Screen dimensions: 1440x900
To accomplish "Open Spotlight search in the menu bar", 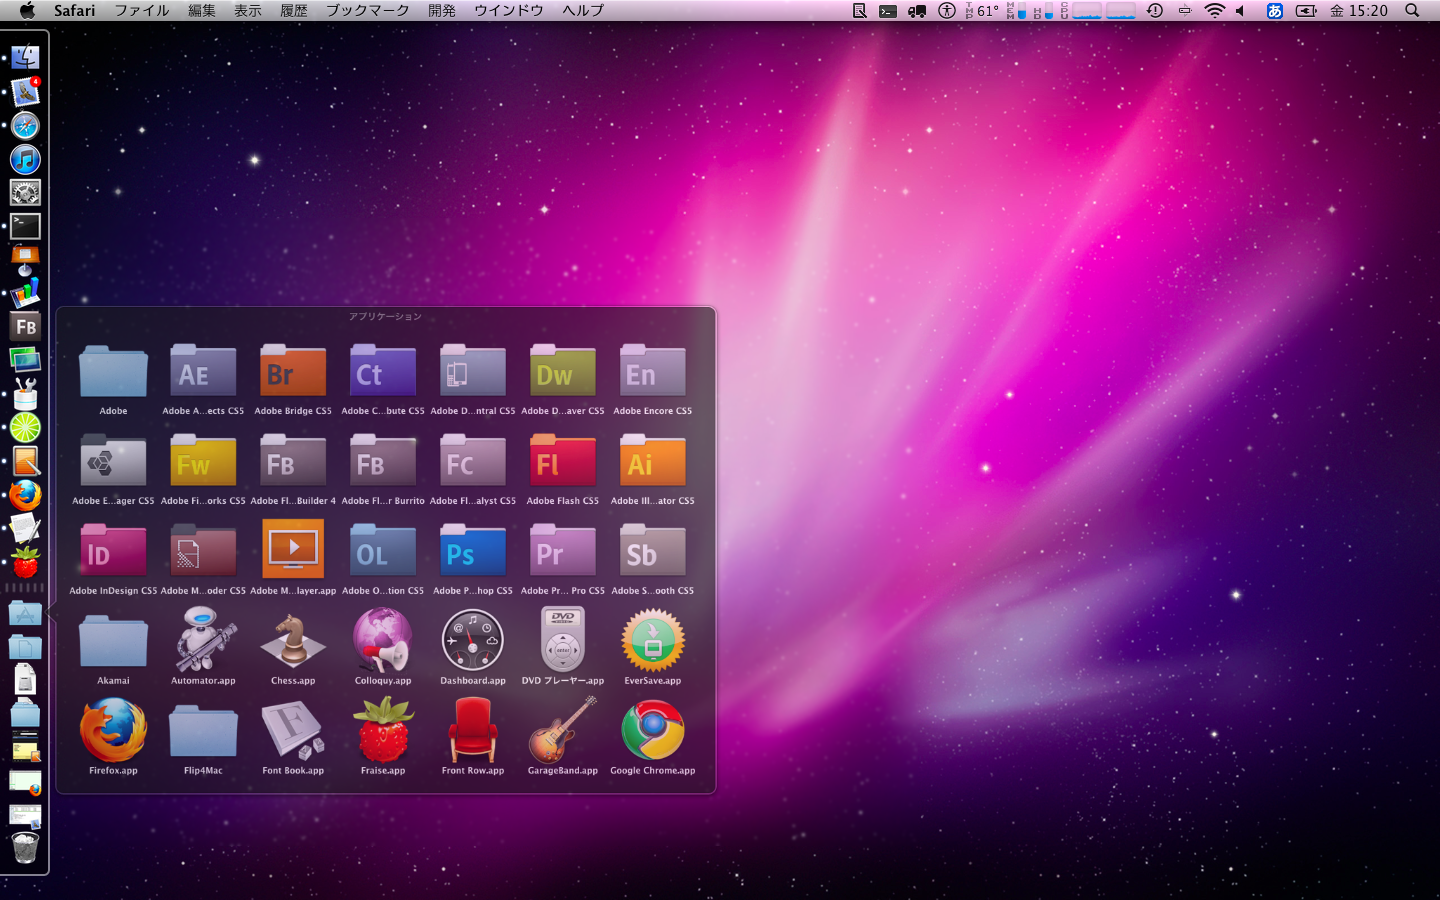I will click(1412, 10).
